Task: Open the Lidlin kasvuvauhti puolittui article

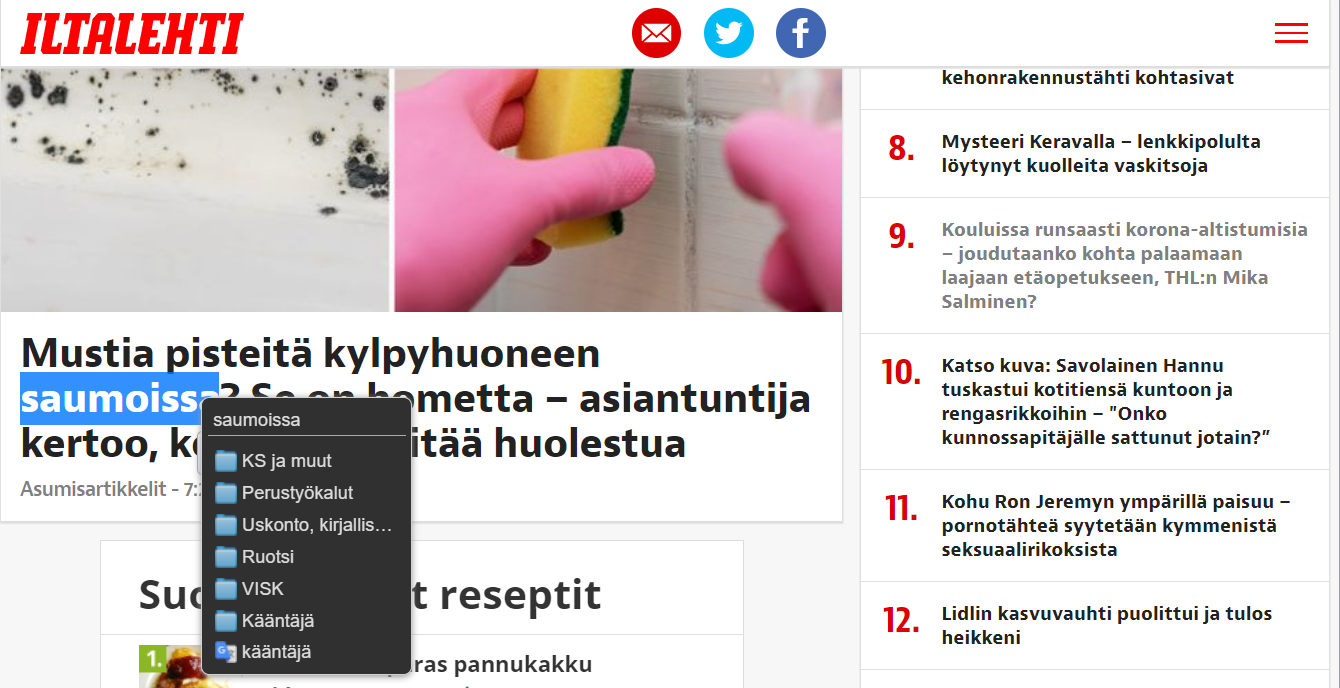Action: point(1107,625)
